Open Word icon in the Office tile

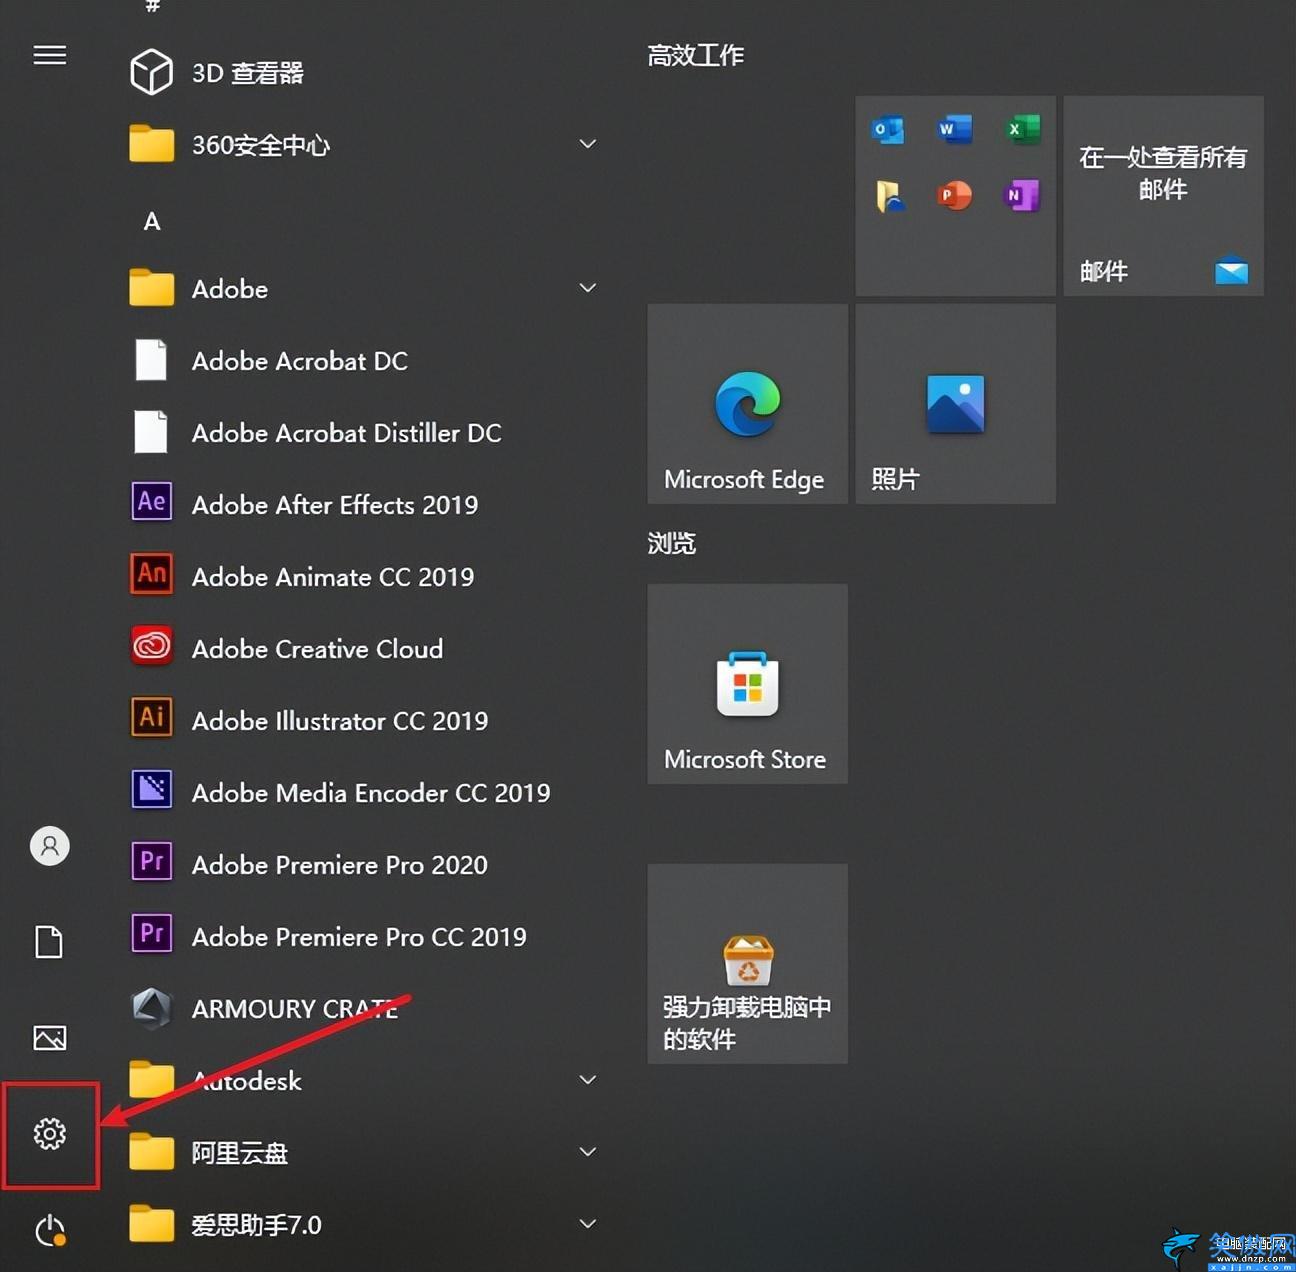955,130
